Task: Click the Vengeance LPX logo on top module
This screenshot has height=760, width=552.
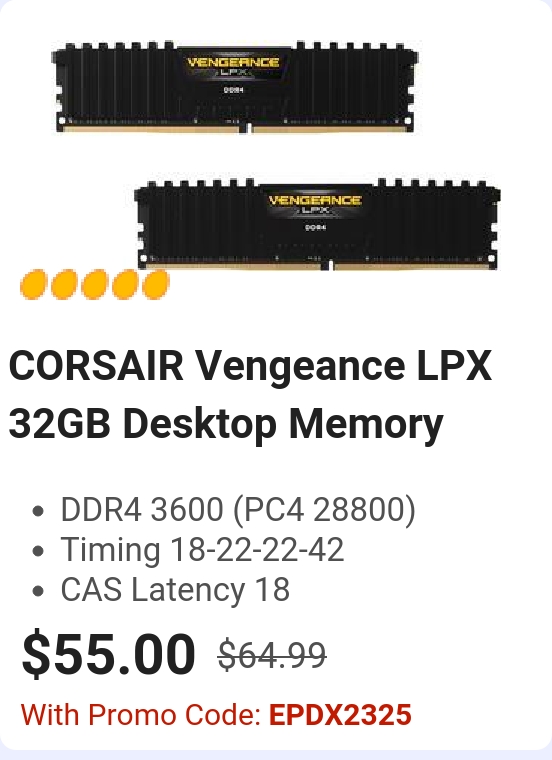Action: pyautogui.click(x=233, y=66)
